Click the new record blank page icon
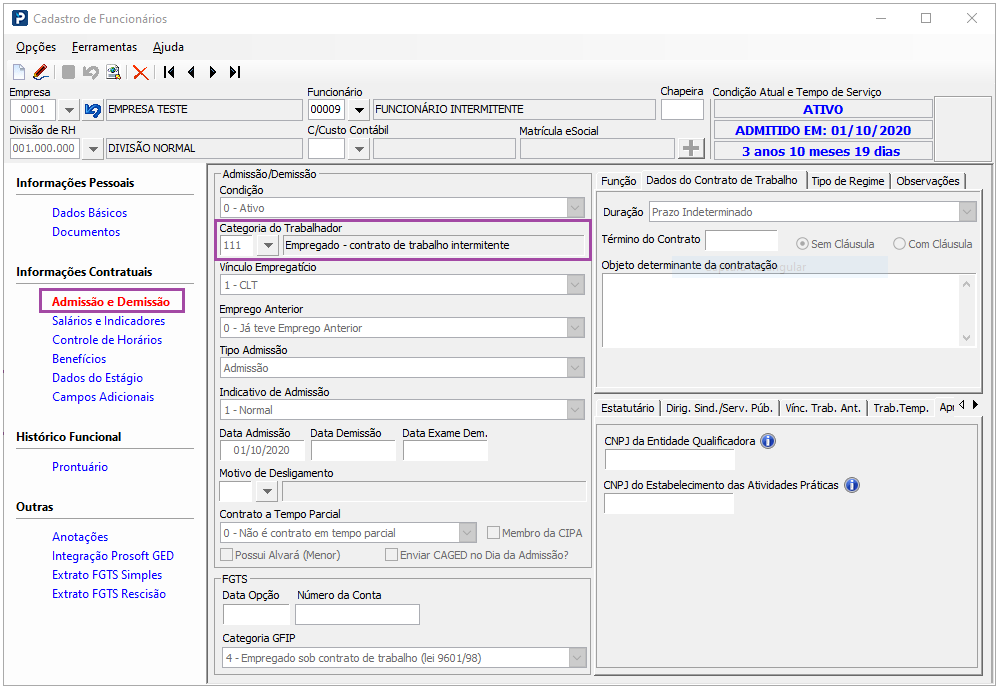 pos(19,72)
